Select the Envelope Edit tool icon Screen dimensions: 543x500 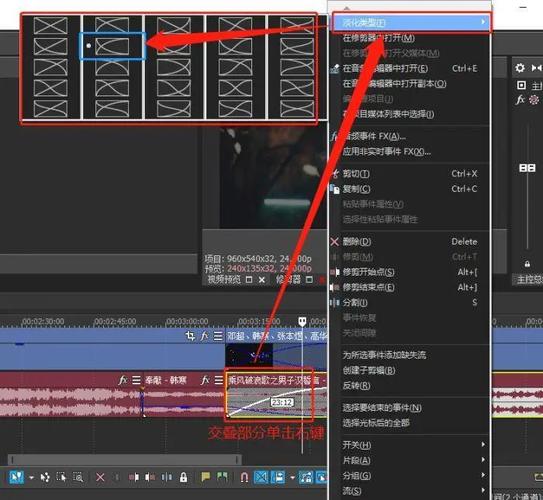click(x=45, y=478)
